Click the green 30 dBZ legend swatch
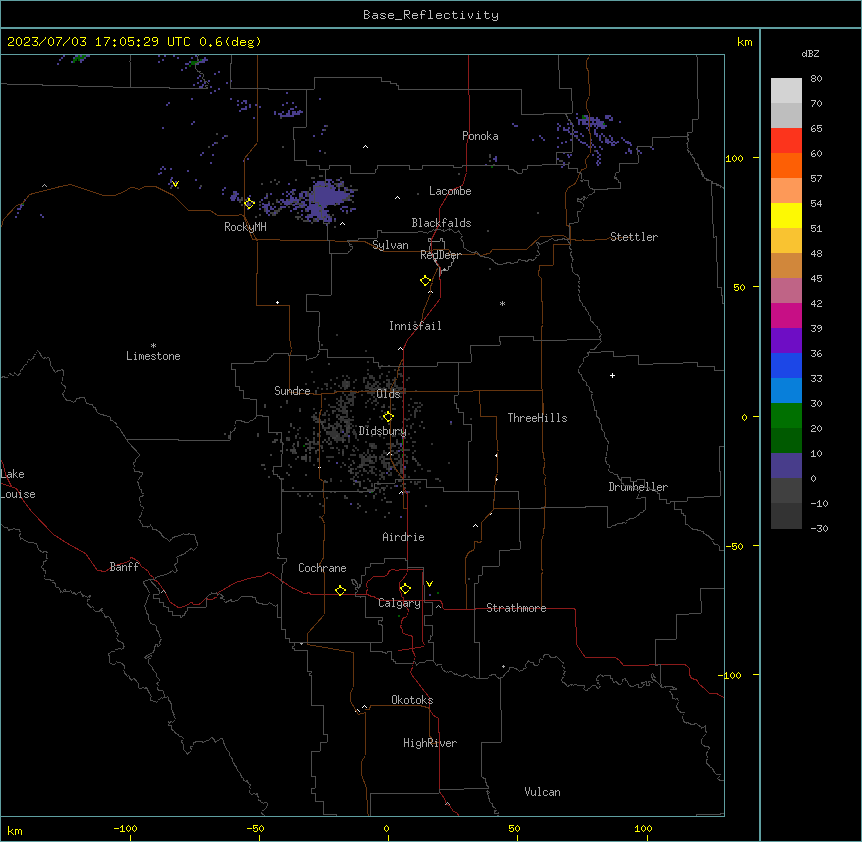The height and width of the screenshot is (842, 862). [x=786, y=416]
